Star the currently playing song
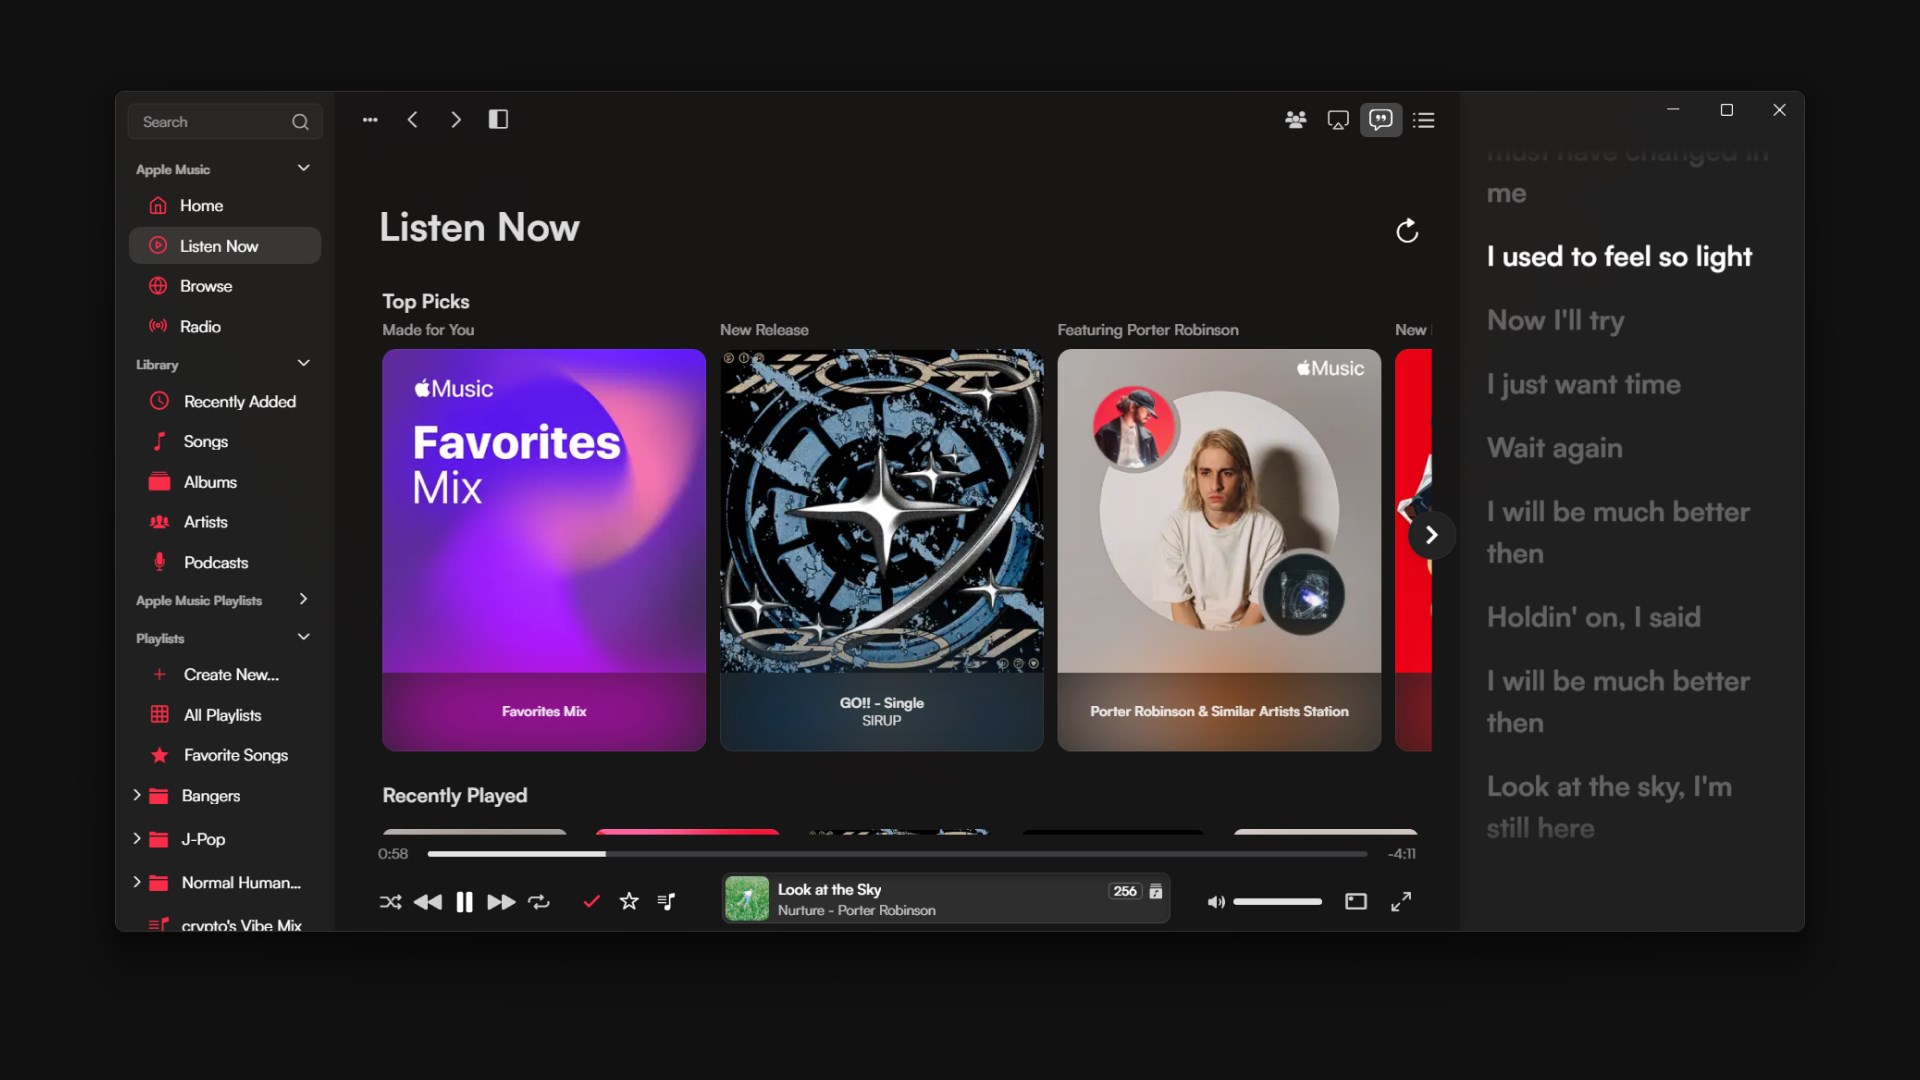 pos(628,901)
